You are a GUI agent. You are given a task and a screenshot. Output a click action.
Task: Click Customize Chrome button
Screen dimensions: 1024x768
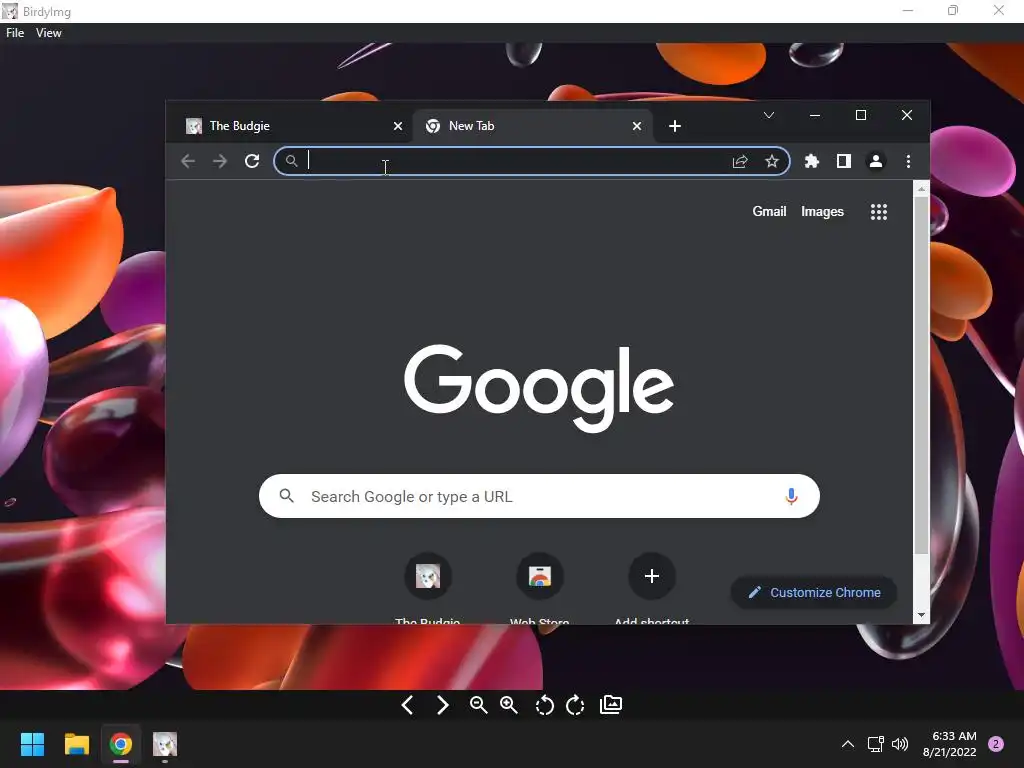click(x=814, y=593)
